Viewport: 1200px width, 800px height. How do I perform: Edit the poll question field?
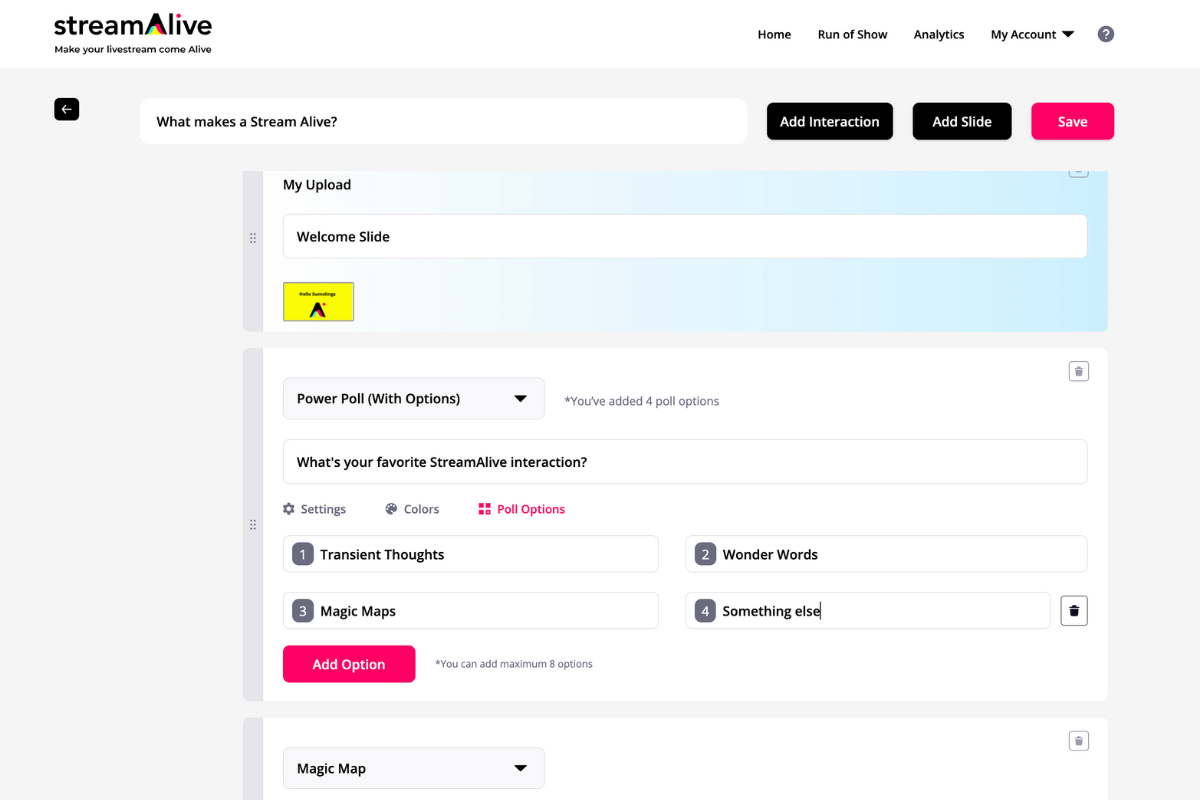pyautogui.click(x=685, y=462)
